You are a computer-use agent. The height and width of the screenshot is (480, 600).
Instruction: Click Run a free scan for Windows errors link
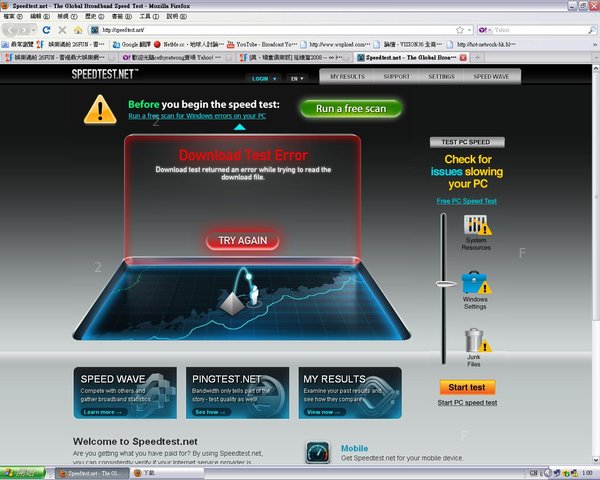(x=197, y=116)
